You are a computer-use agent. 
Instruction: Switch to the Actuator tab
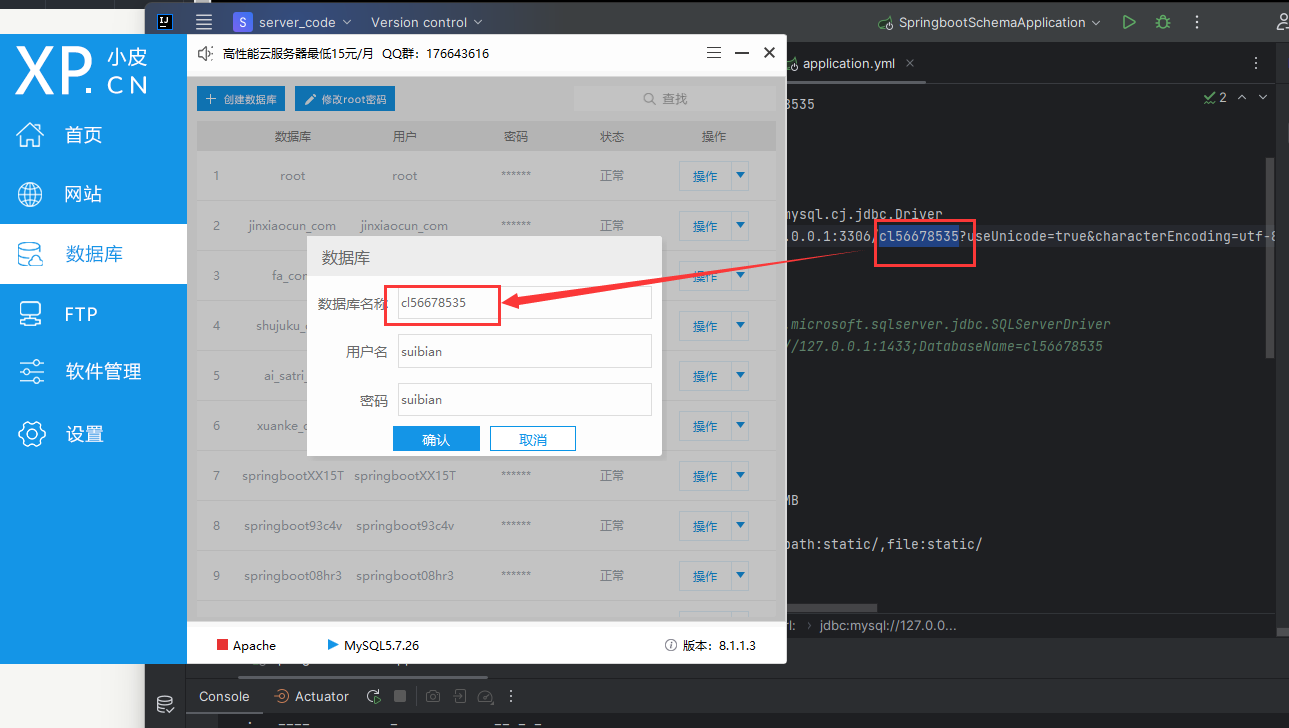[x=311, y=696]
